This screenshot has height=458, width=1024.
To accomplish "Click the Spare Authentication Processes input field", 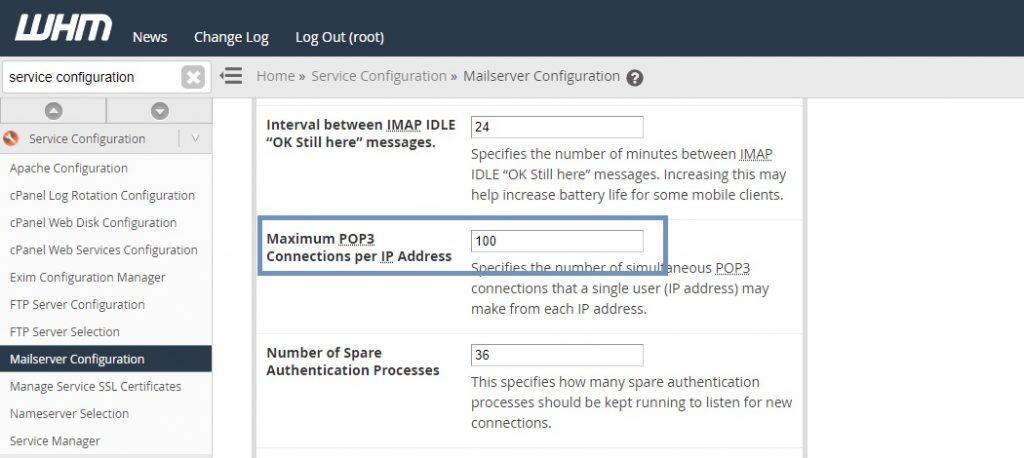I will click(x=556, y=355).
